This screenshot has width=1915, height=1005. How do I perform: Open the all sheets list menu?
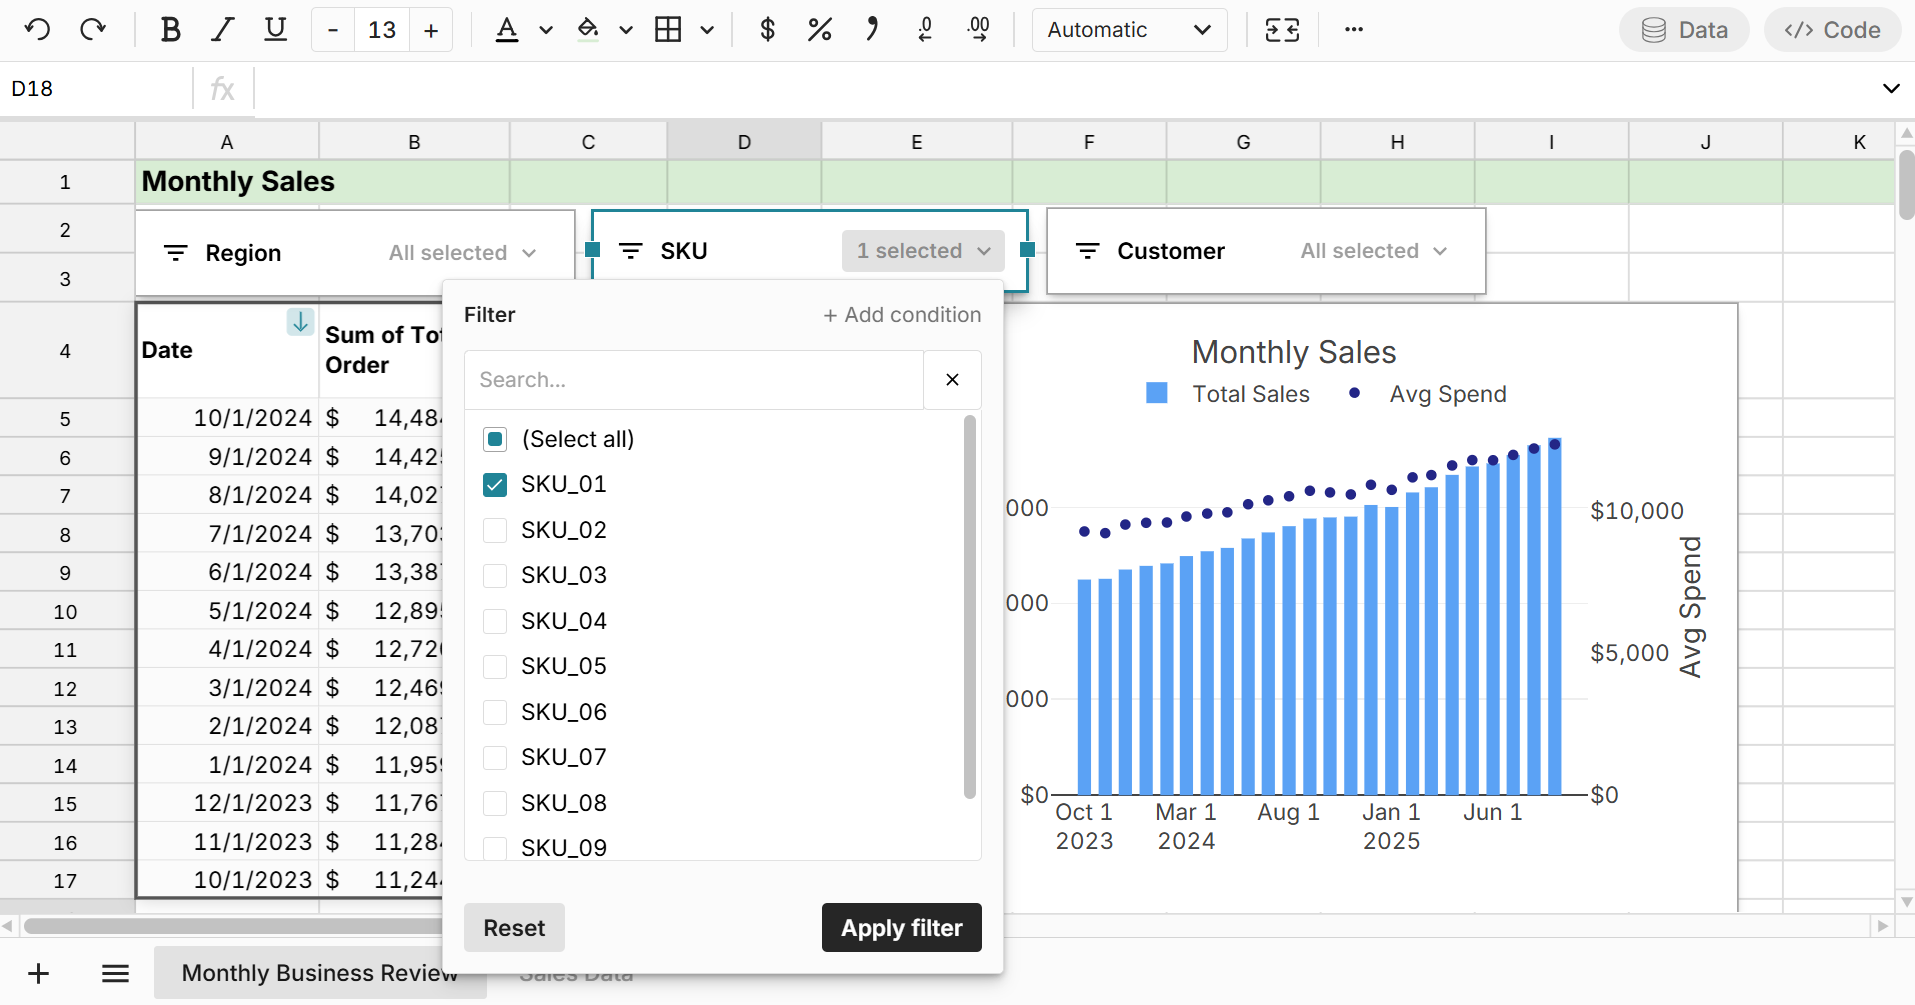tap(116, 973)
